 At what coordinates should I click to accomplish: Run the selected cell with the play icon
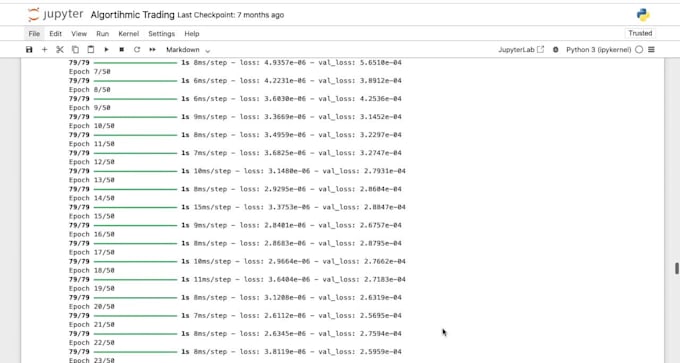coord(106,49)
